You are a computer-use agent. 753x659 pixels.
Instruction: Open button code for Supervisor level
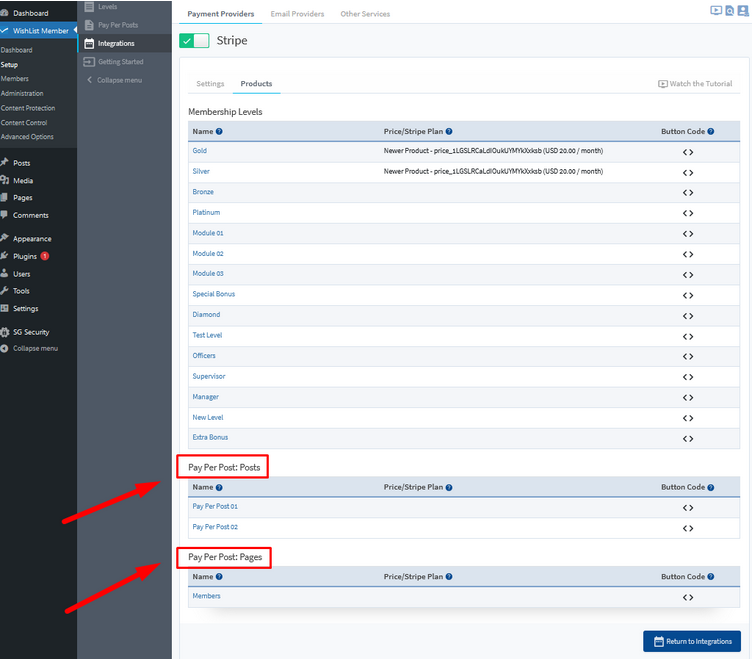tap(688, 377)
